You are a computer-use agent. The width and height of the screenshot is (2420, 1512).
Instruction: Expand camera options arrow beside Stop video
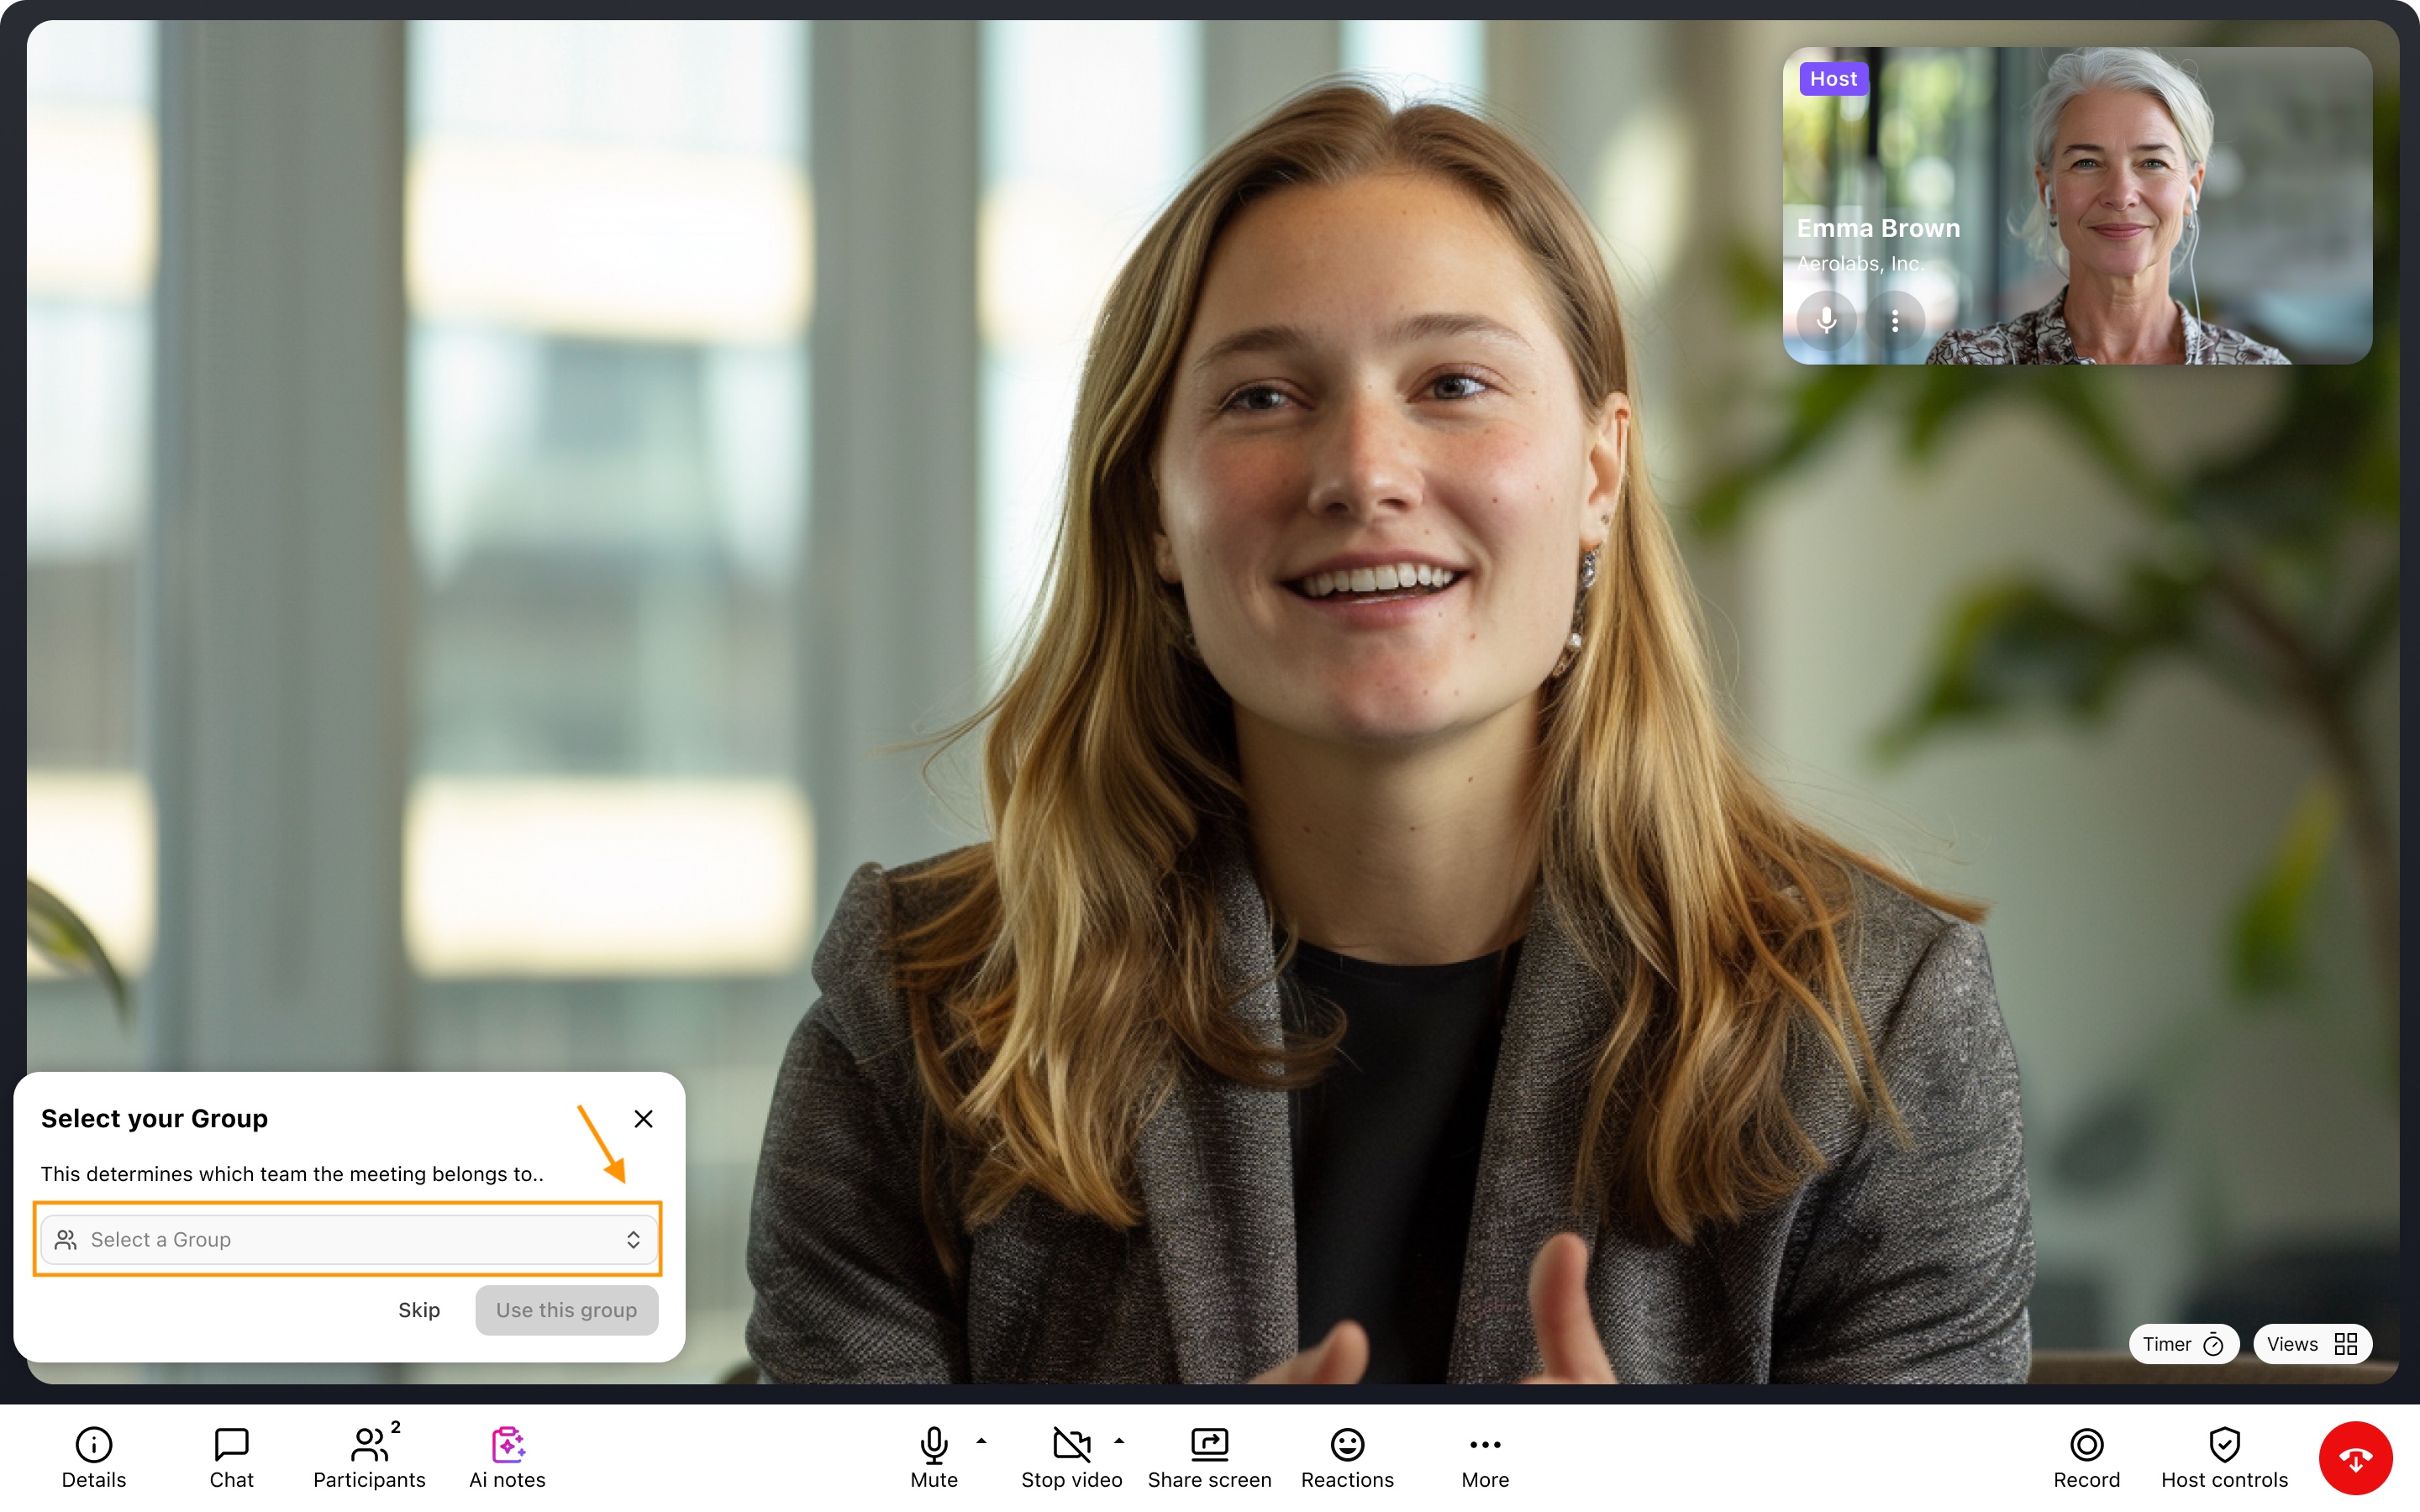tap(1119, 1441)
